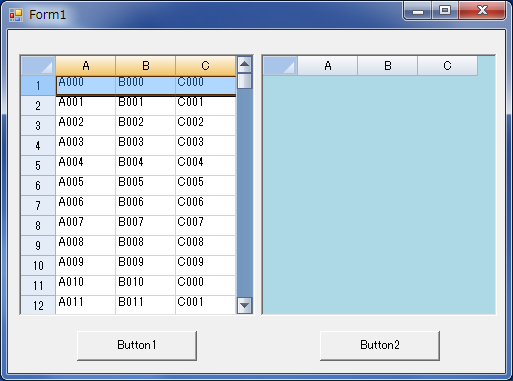Click cell B009
513x381 pixels.
146,266
